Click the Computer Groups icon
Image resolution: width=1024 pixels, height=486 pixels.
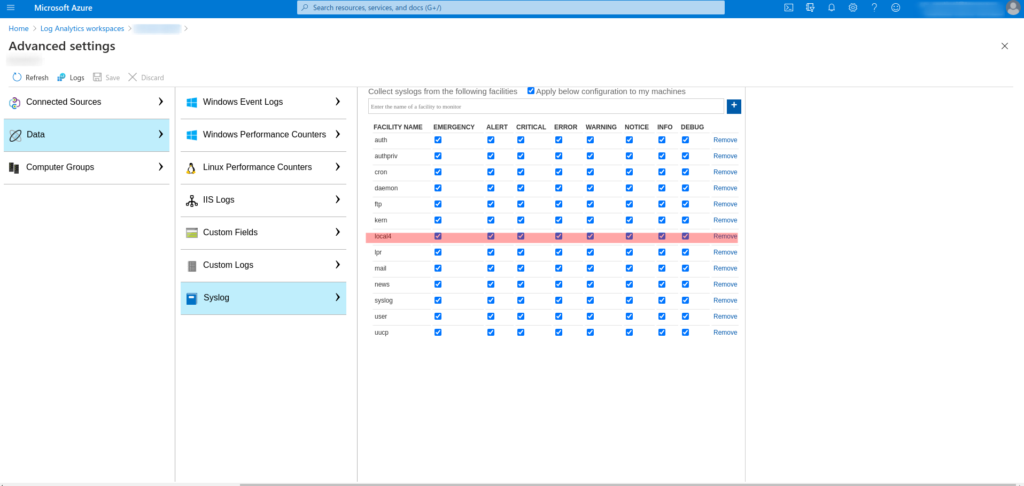click(x=14, y=168)
